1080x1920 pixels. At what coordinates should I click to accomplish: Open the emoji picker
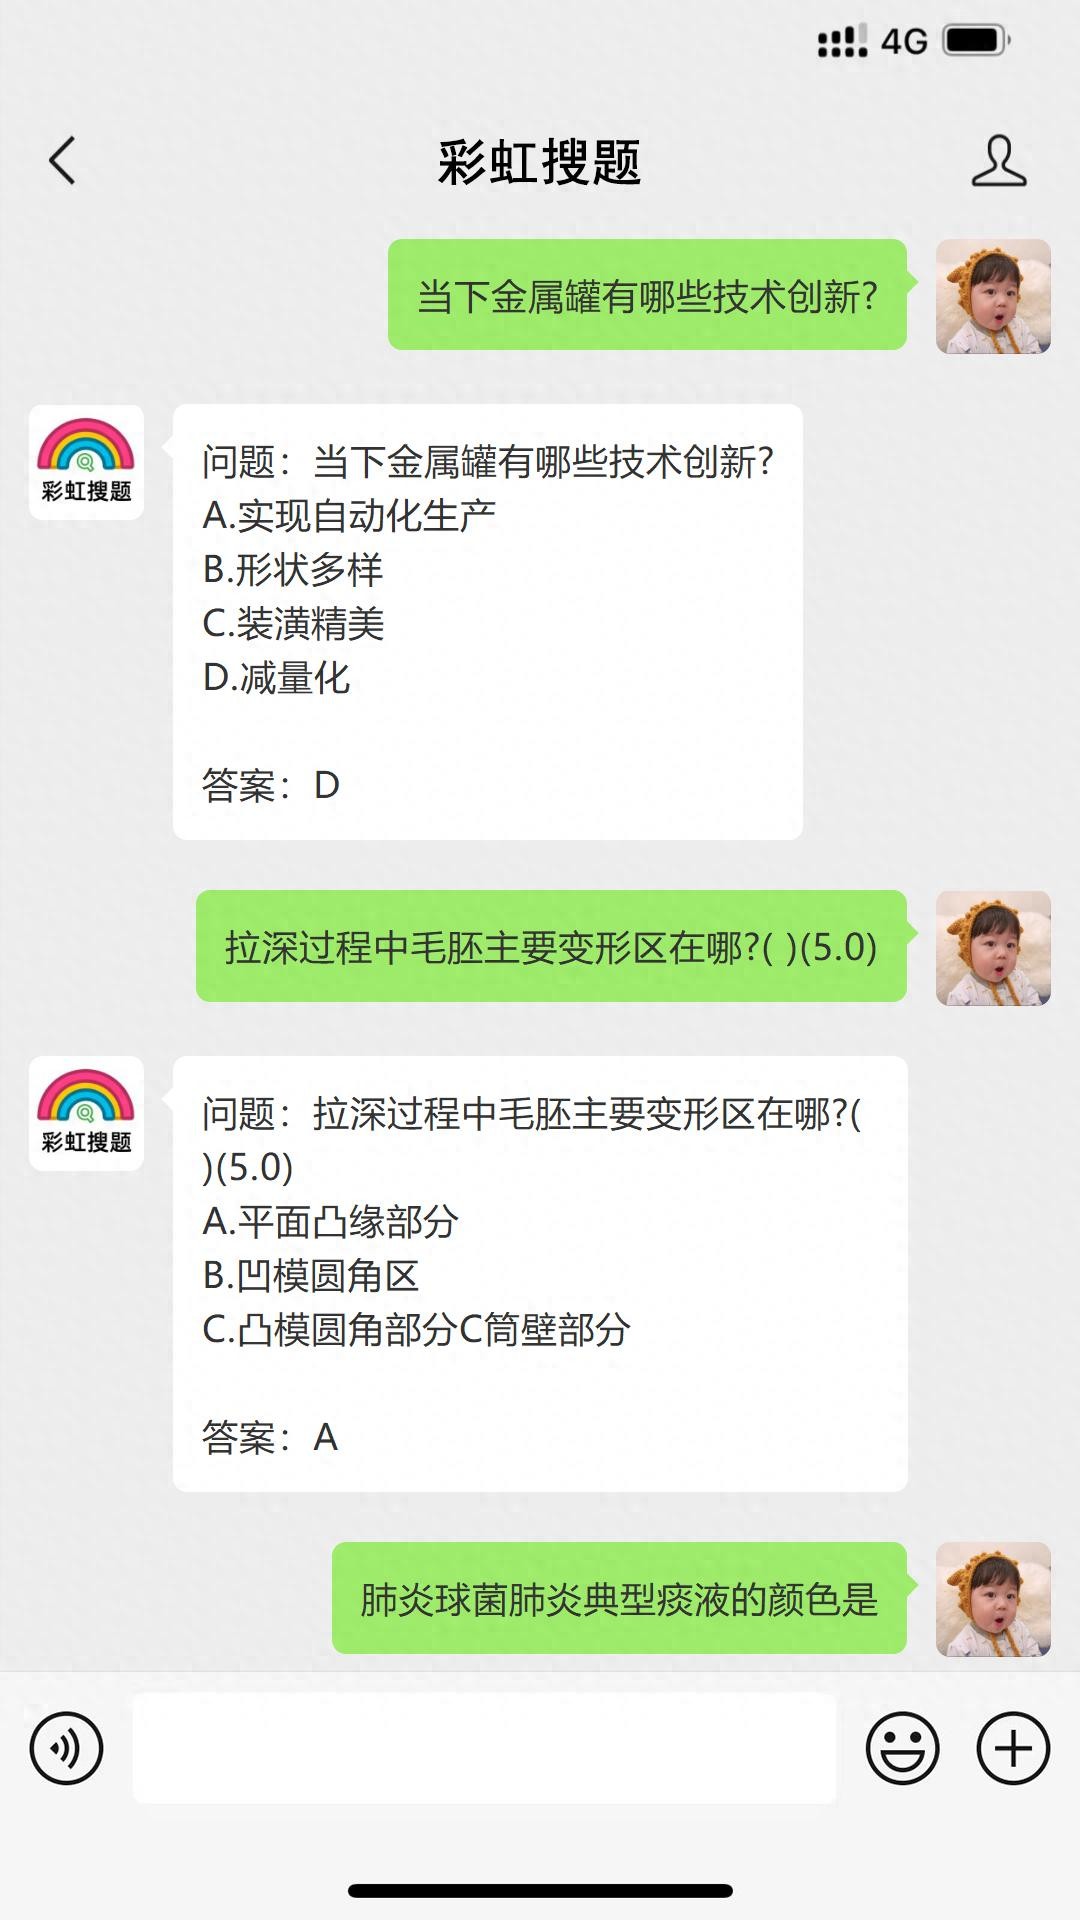[x=902, y=1748]
